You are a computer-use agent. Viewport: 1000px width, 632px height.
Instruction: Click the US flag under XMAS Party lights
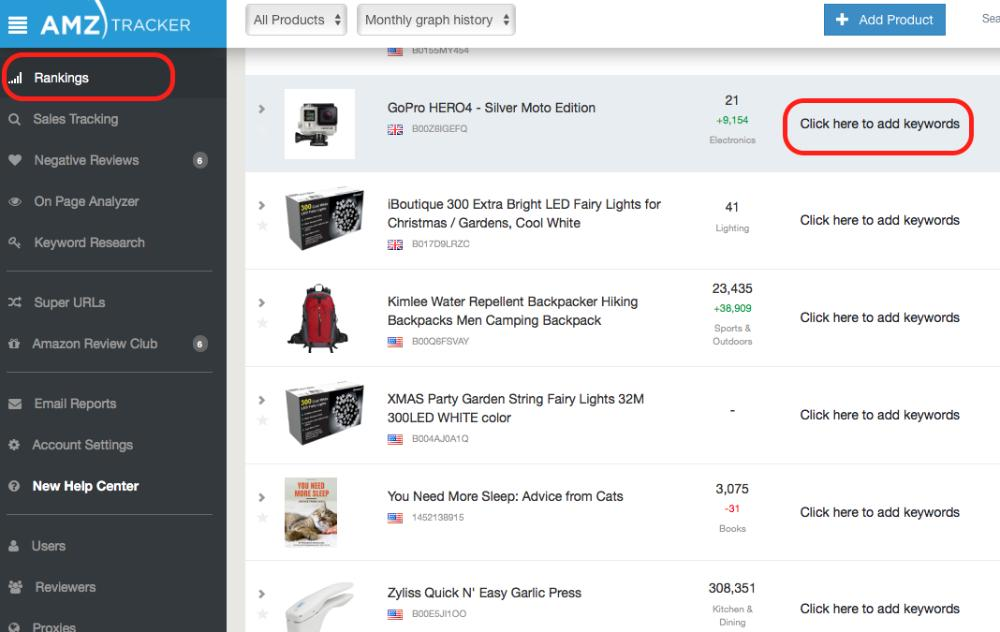(395, 439)
